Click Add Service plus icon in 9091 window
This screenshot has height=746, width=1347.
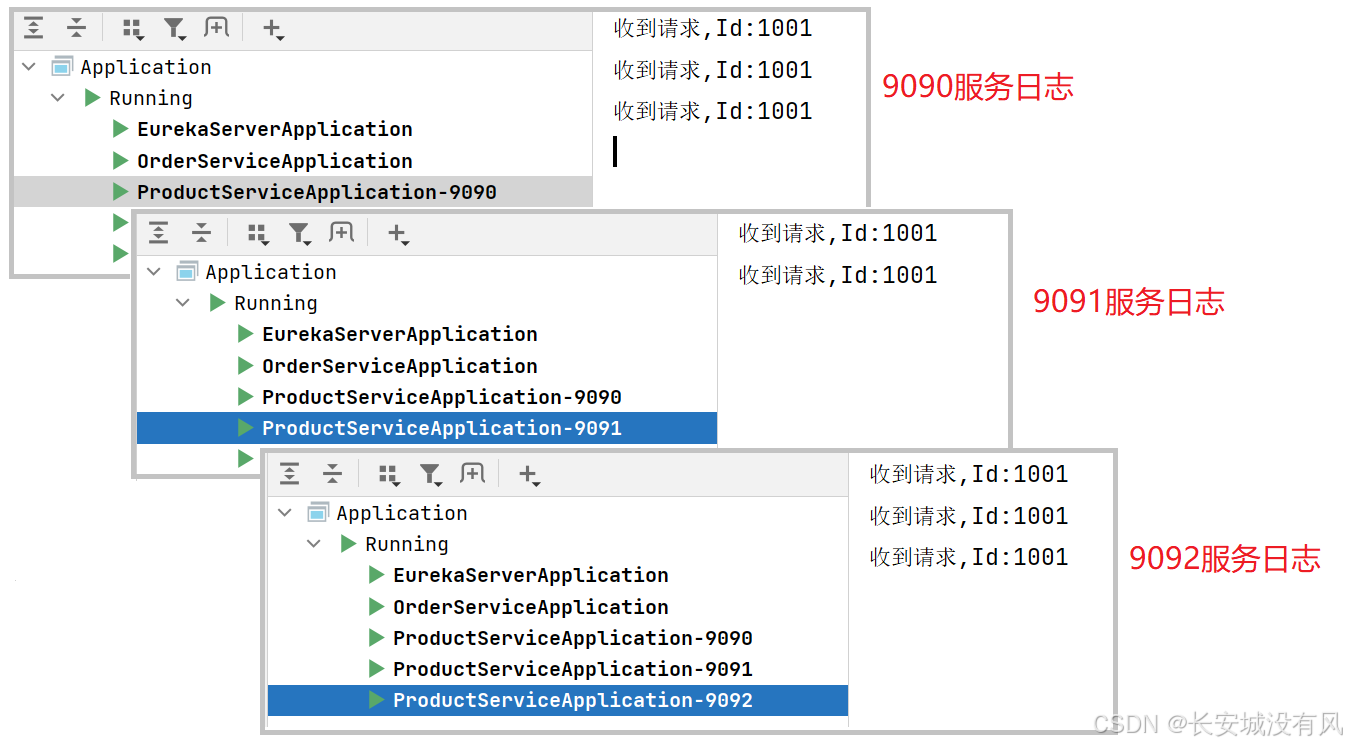(x=398, y=234)
